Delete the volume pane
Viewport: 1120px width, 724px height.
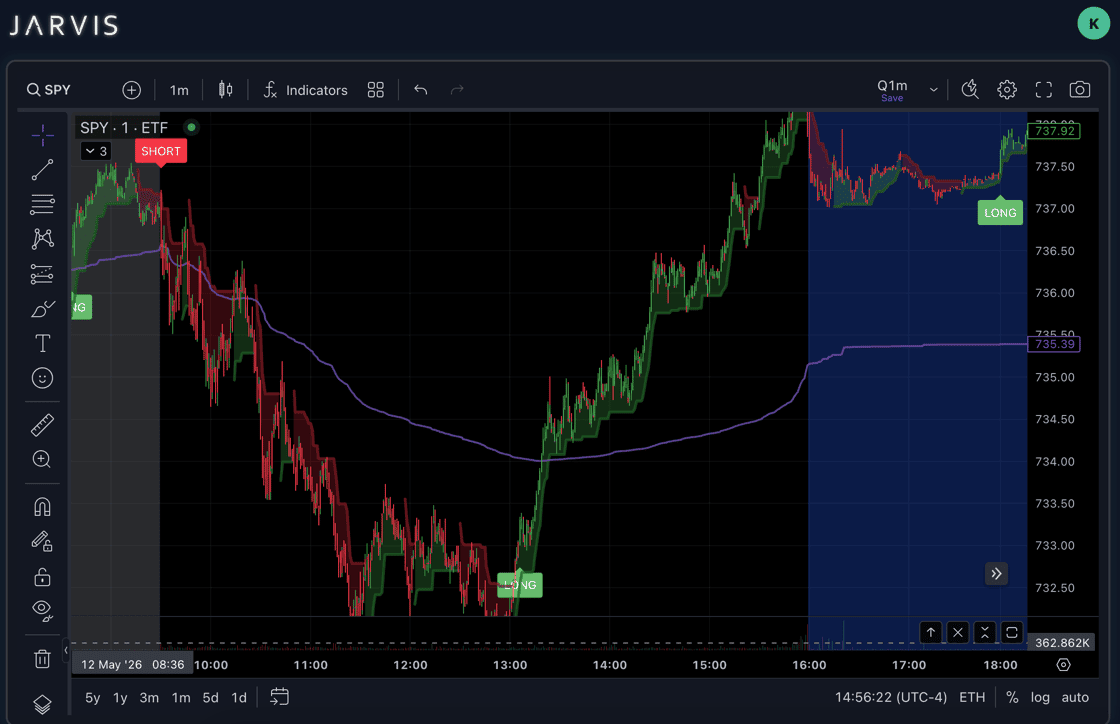[x=958, y=633]
